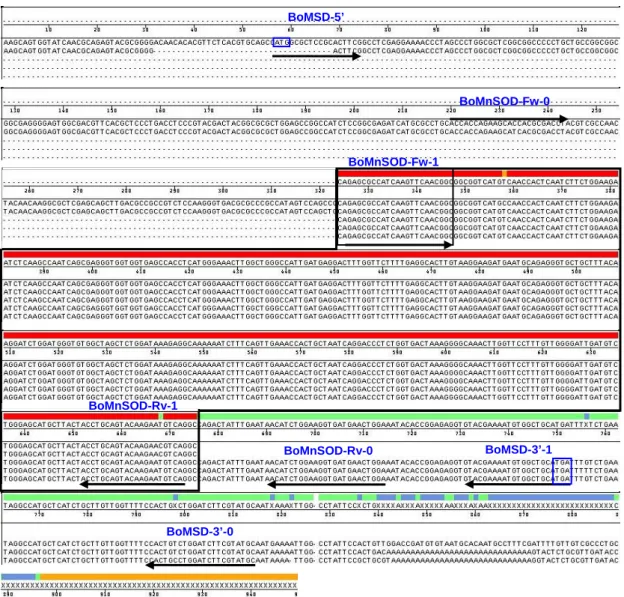Viewport: 624px width, 597px height.
Task: Click the red conservation bar above positions 510-630
Action: (311, 335)
